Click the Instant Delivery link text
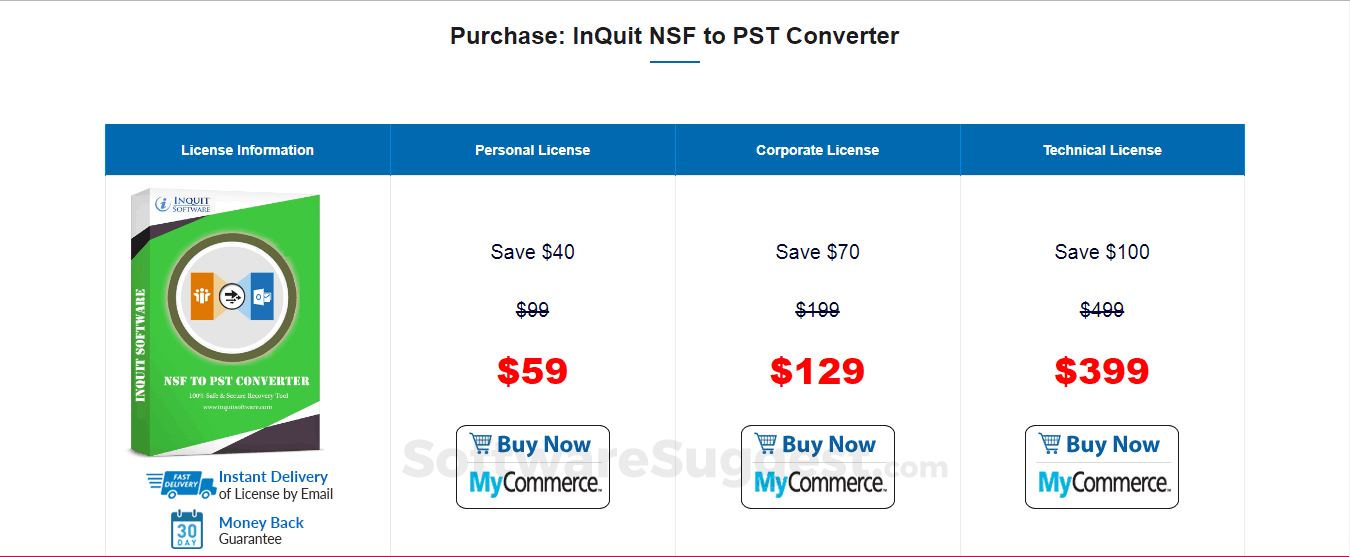1350x557 pixels. (x=273, y=477)
